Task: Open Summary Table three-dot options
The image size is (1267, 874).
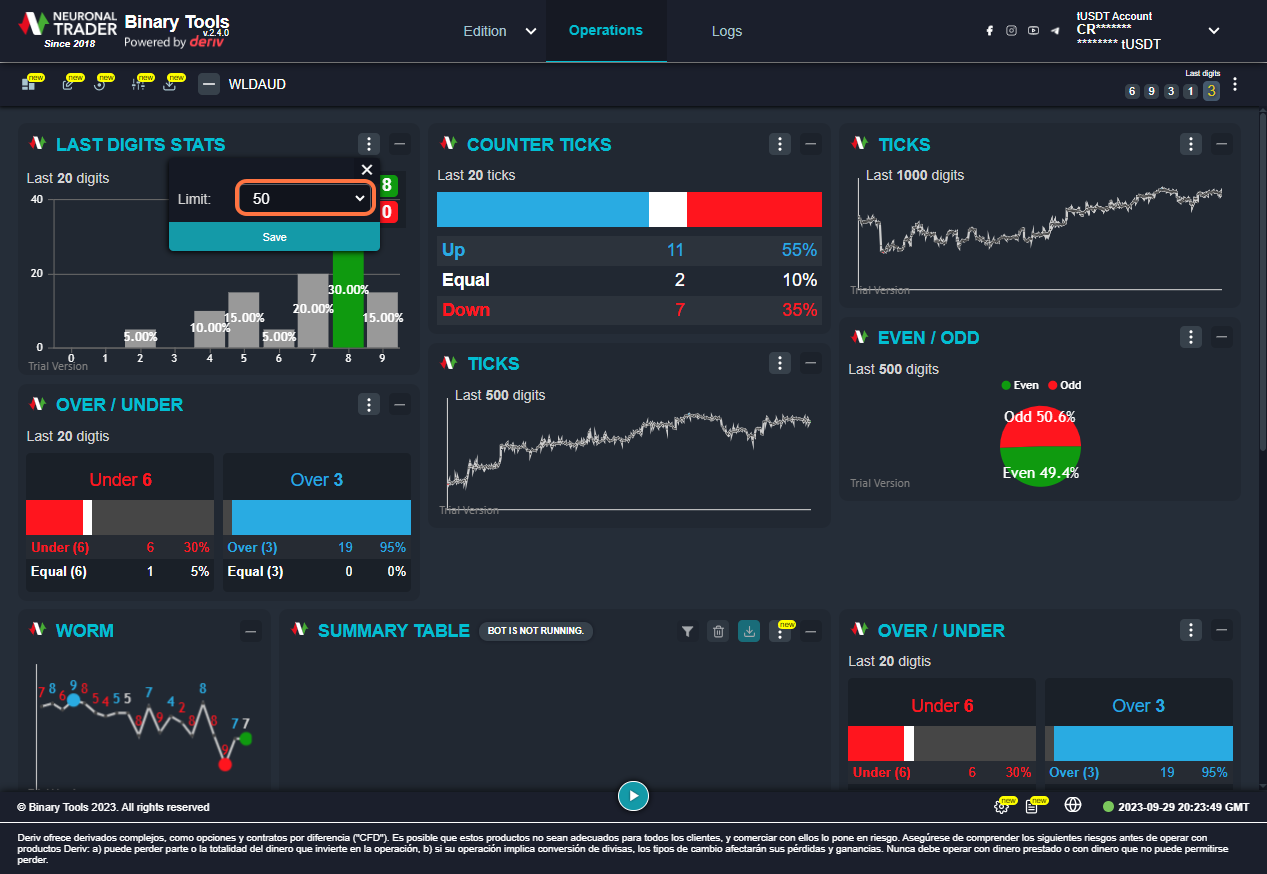Action: click(780, 631)
